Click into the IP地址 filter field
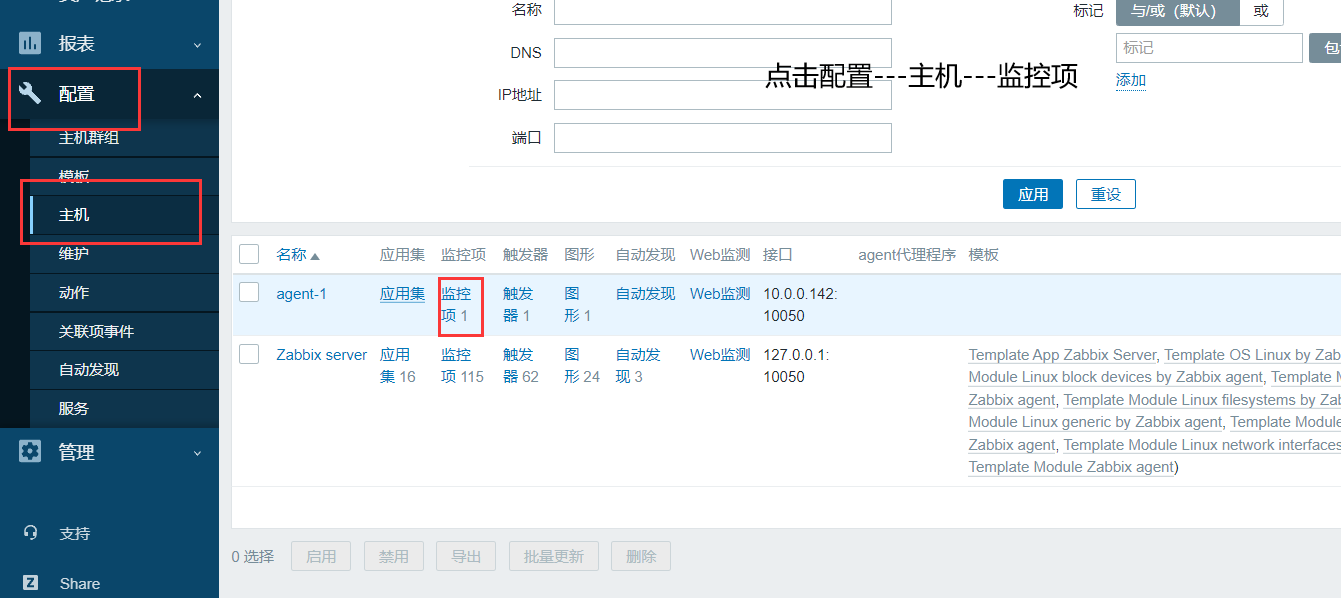Viewport: 1341px width, 598px height. pos(722,95)
